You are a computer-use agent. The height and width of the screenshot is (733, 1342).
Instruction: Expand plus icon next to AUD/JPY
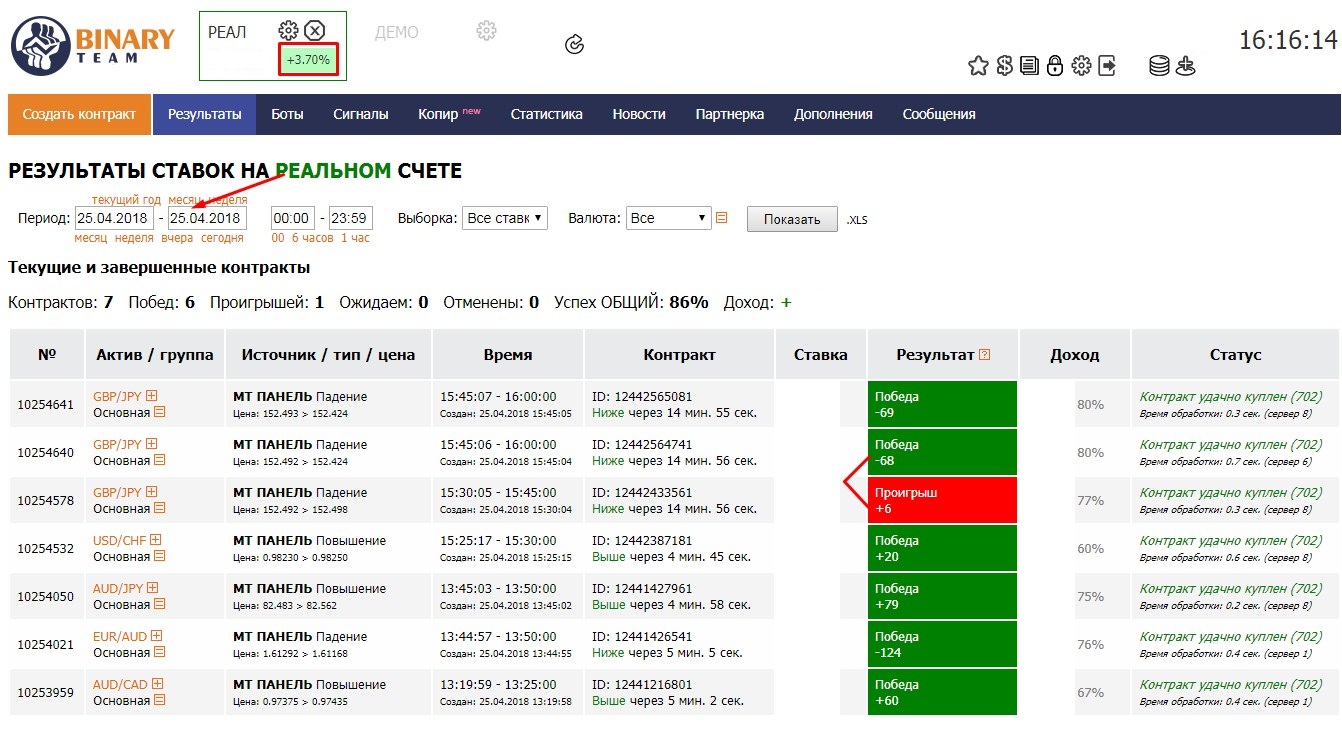pyautogui.click(x=153, y=588)
